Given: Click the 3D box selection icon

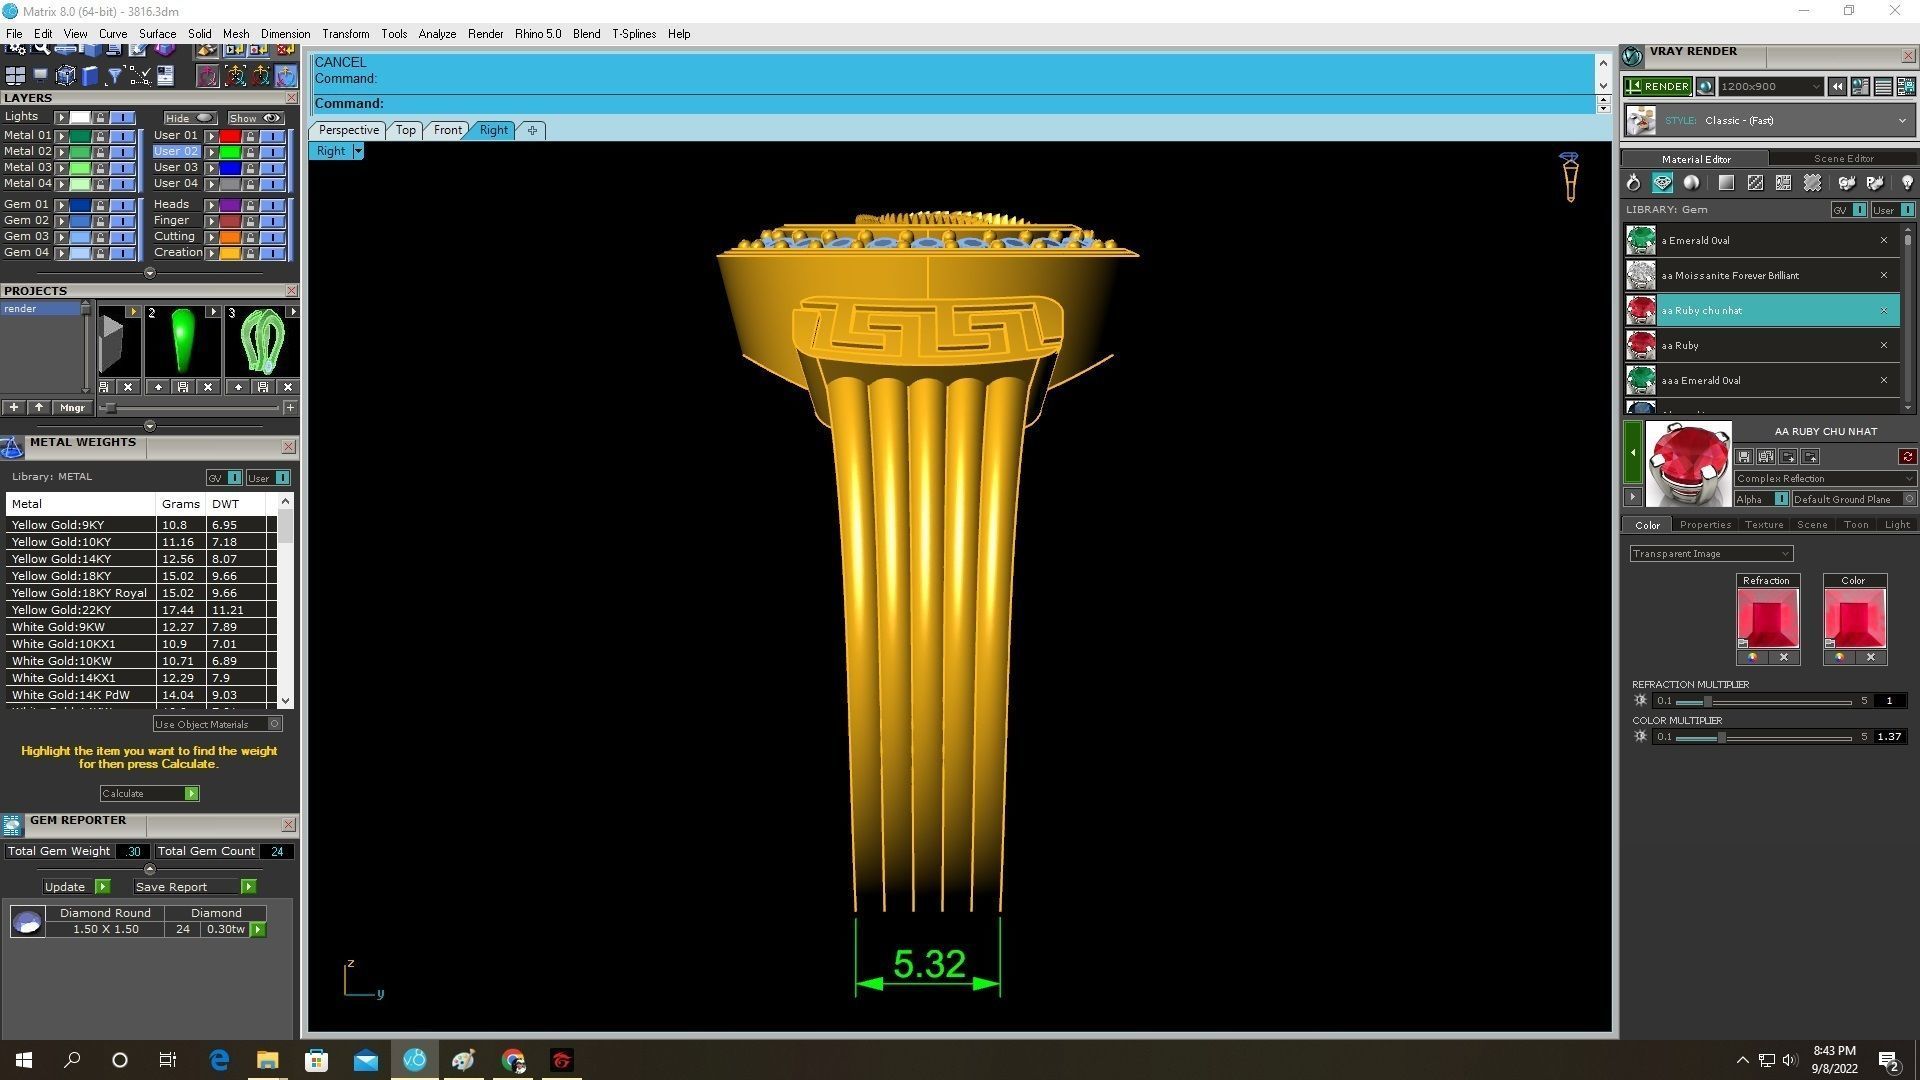Looking at the screenshot, I should [66, 76].
